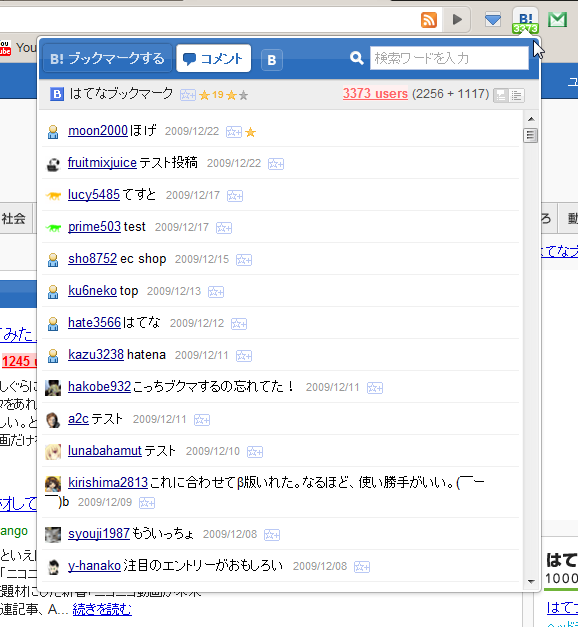Viewport: 578px width, 627px height.
Task: Click the small B button in popup header
Action: click(x=272, y=60)
